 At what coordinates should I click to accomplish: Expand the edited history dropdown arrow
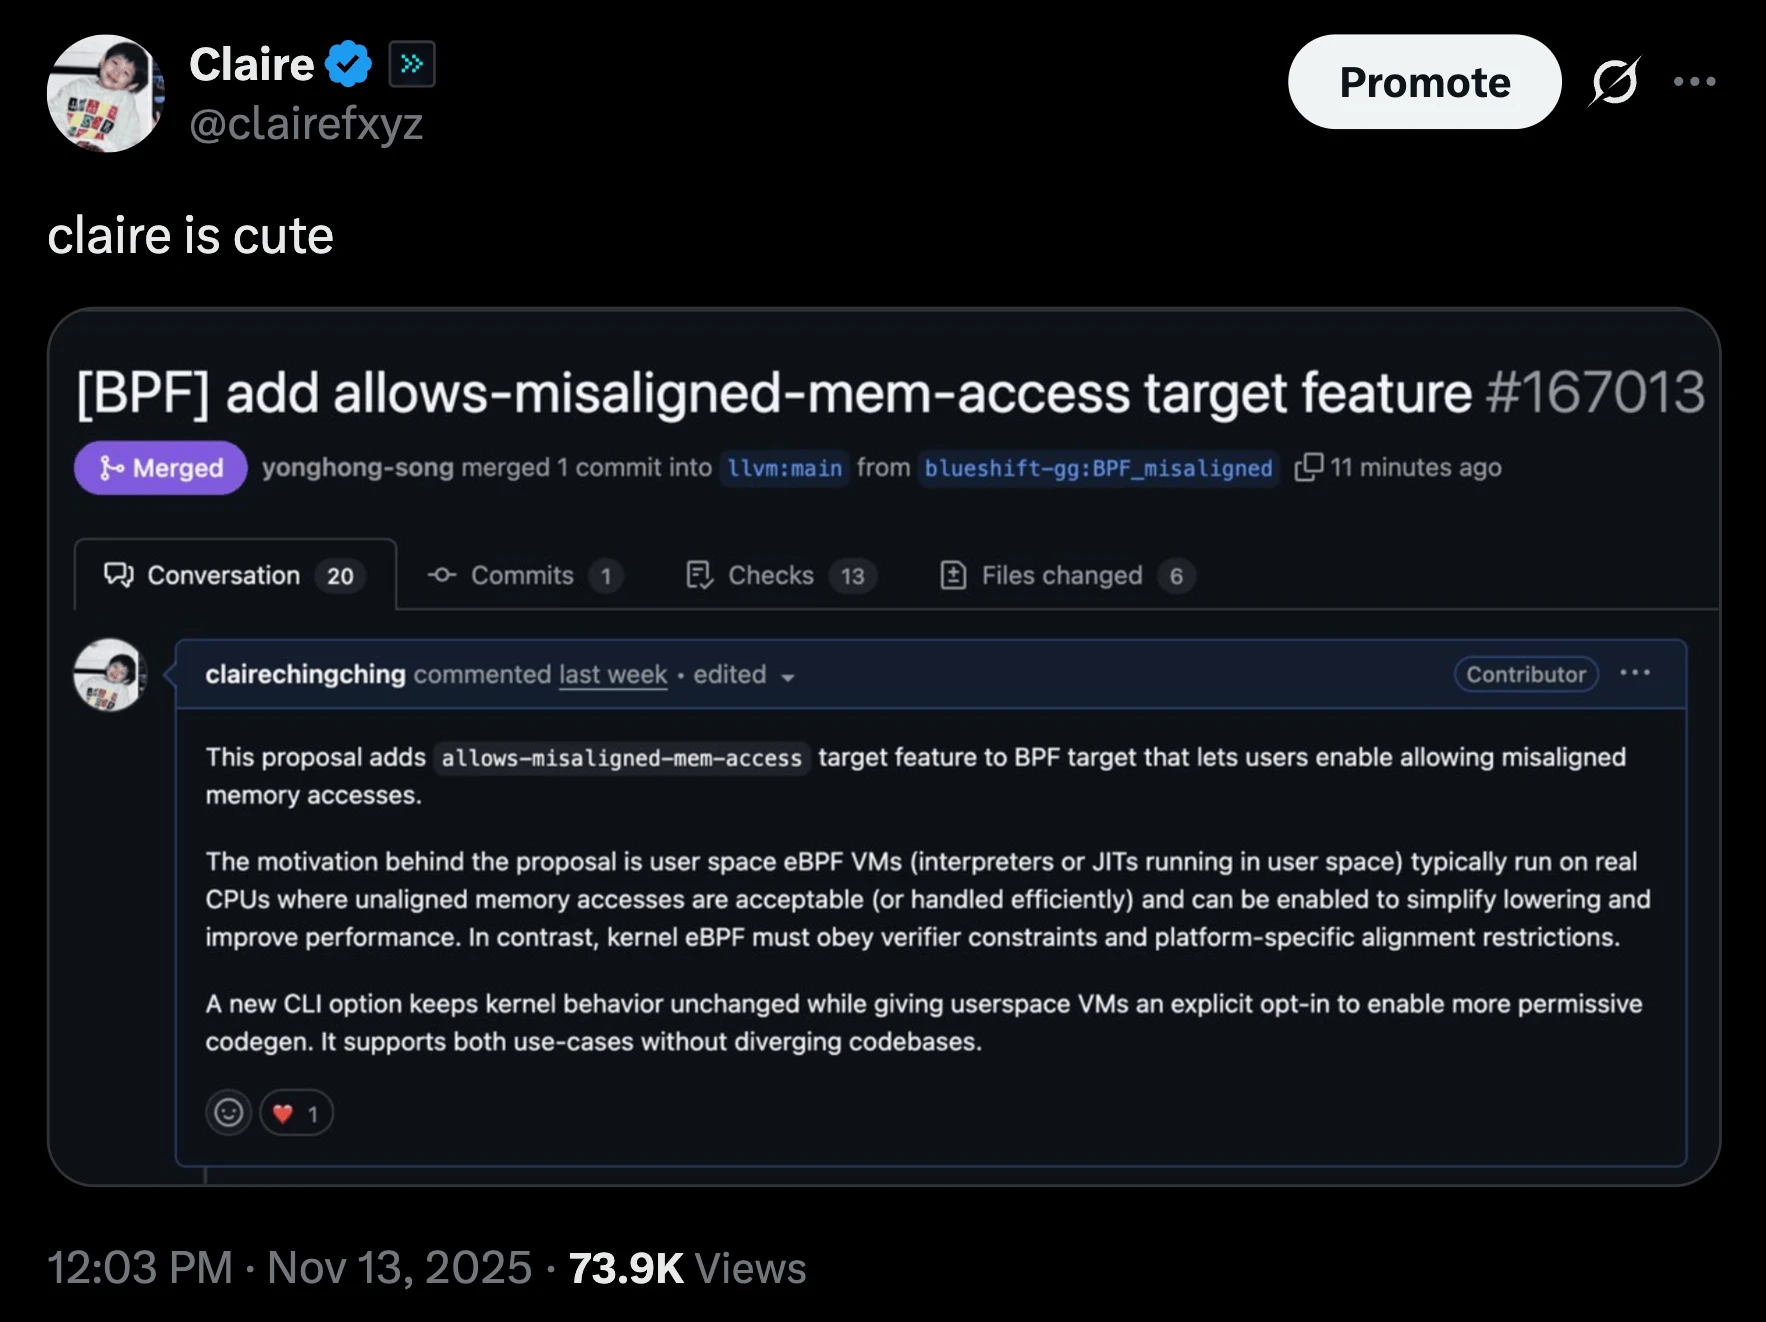(788, 677)
